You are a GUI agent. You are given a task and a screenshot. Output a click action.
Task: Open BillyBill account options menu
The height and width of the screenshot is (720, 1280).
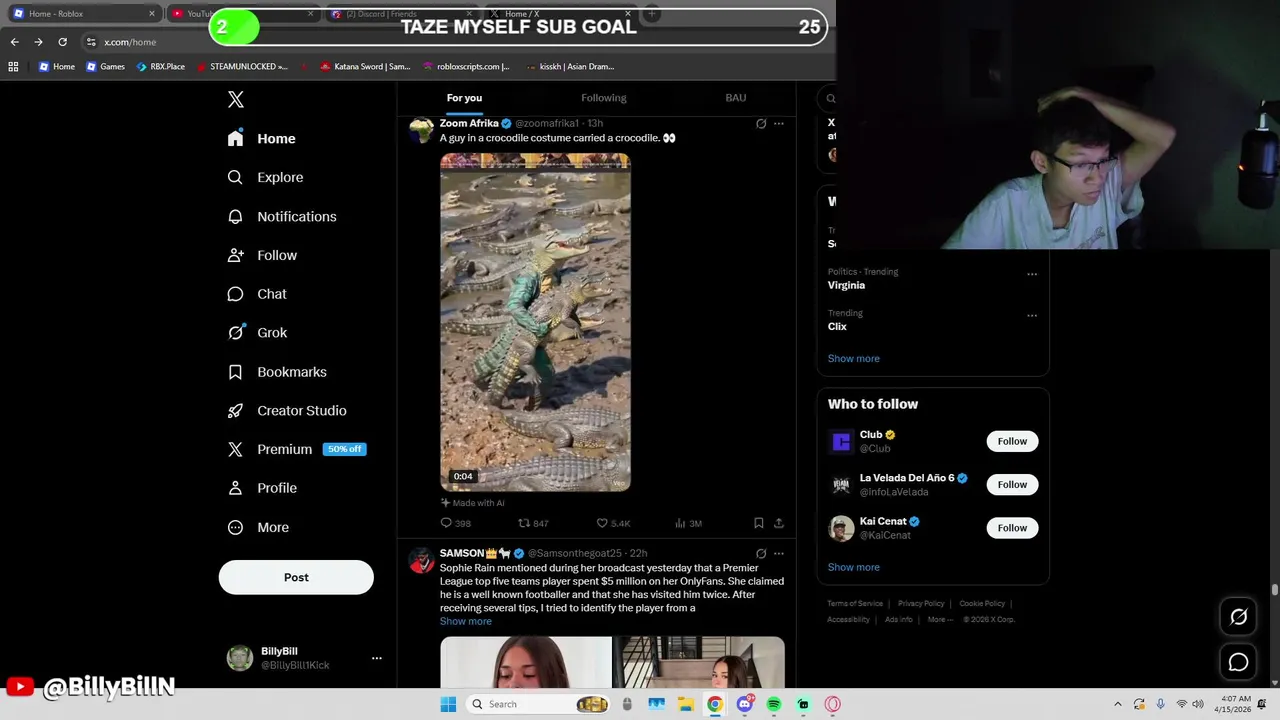pyautogui.click(x=377, y=658)
